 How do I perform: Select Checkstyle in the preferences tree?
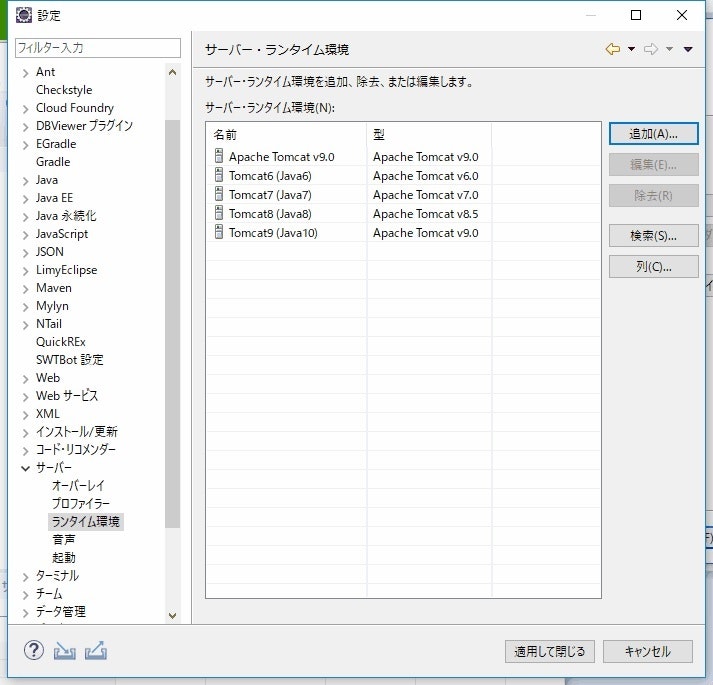click(x=64, y=90)
